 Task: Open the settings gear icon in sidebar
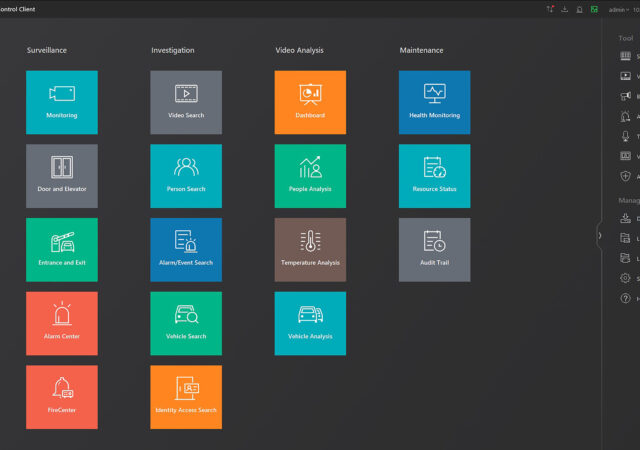(625, 278)
